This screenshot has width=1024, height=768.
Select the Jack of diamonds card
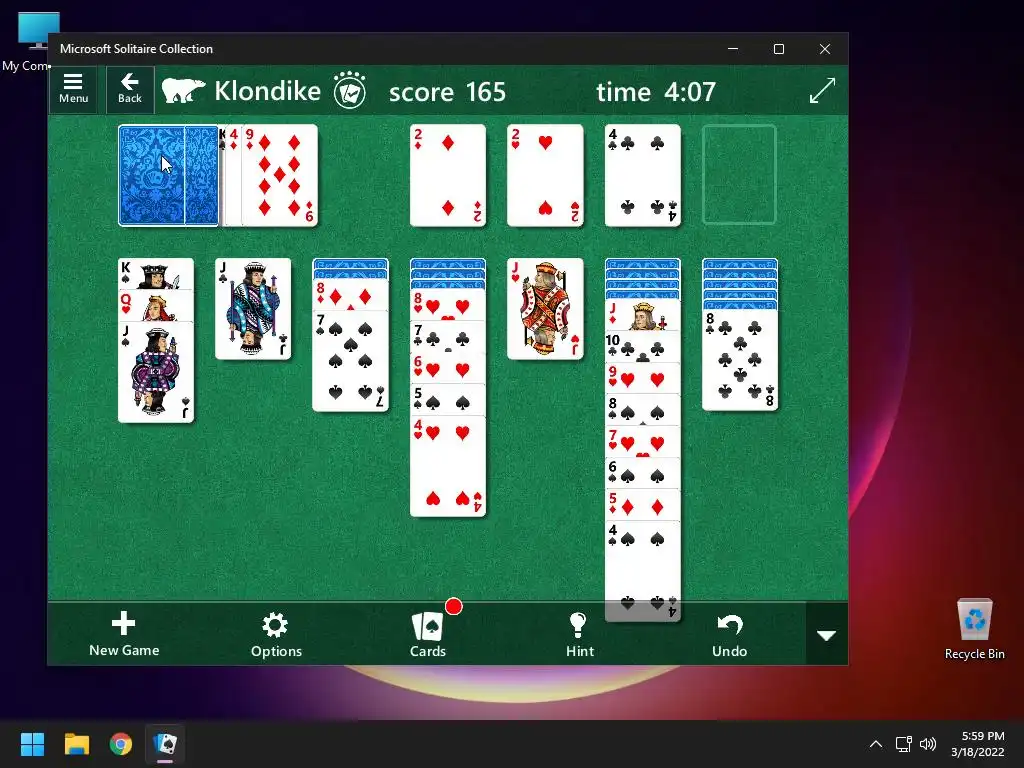click(x=643, y=315)
